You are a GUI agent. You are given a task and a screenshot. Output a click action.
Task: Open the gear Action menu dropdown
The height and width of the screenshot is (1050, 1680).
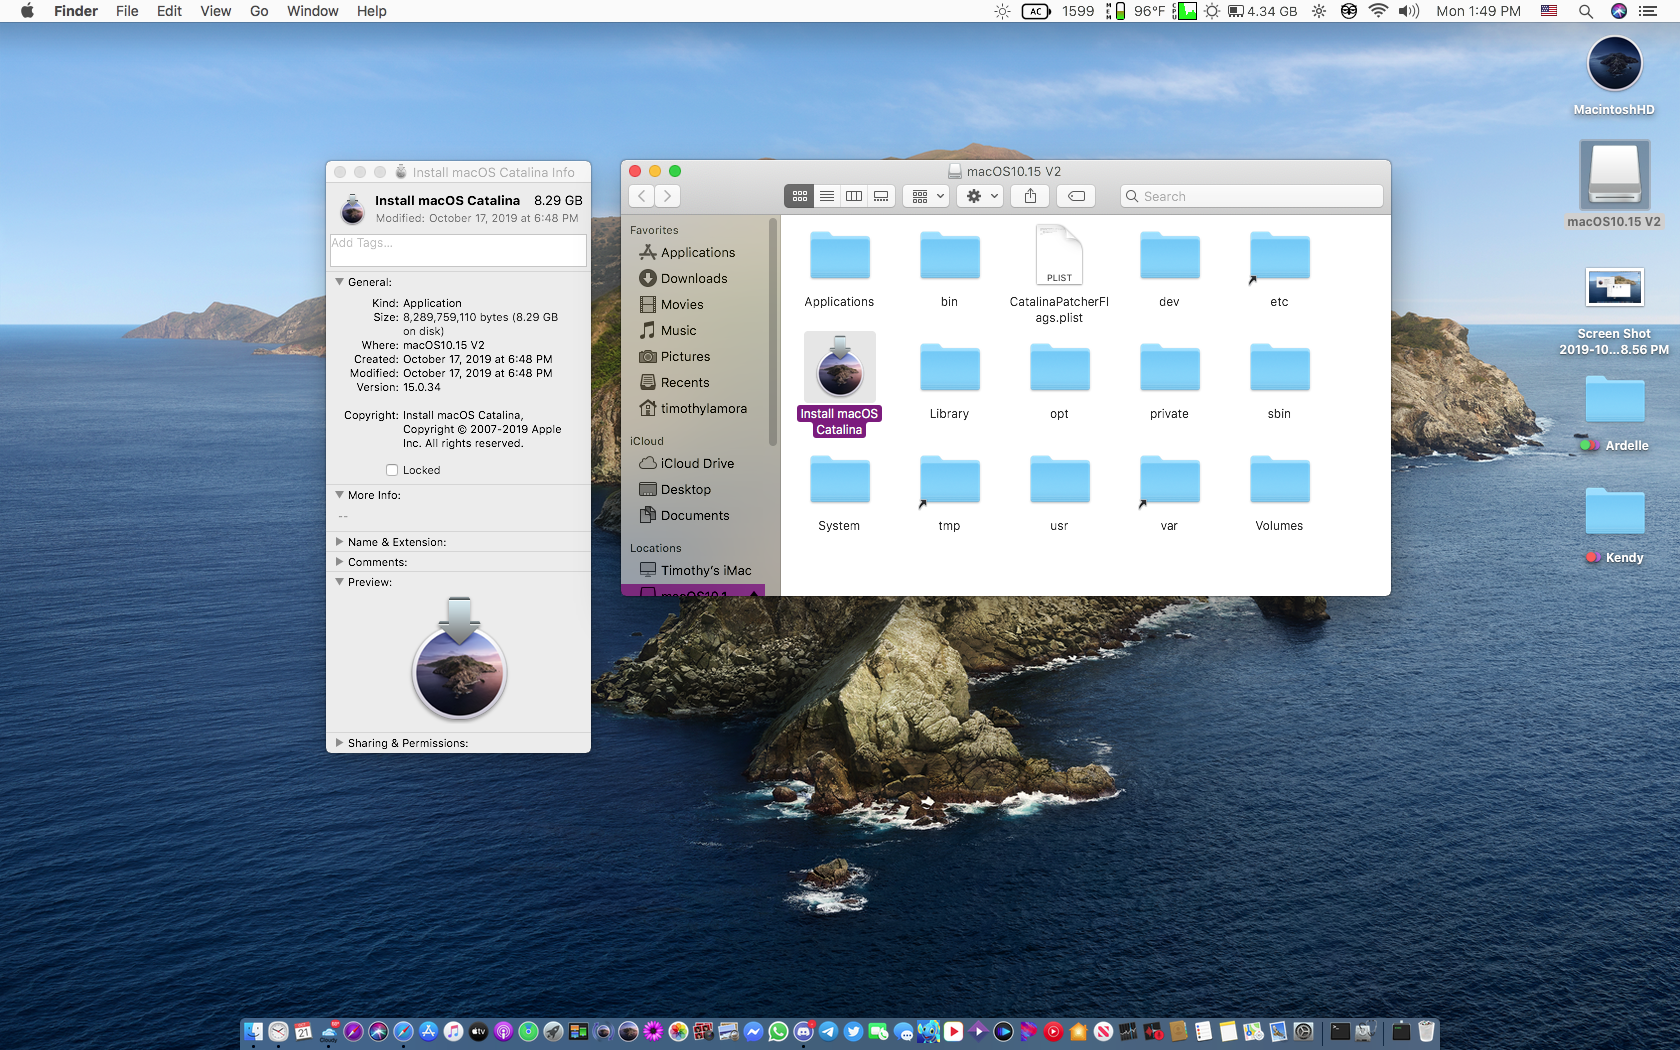[980, 196]
